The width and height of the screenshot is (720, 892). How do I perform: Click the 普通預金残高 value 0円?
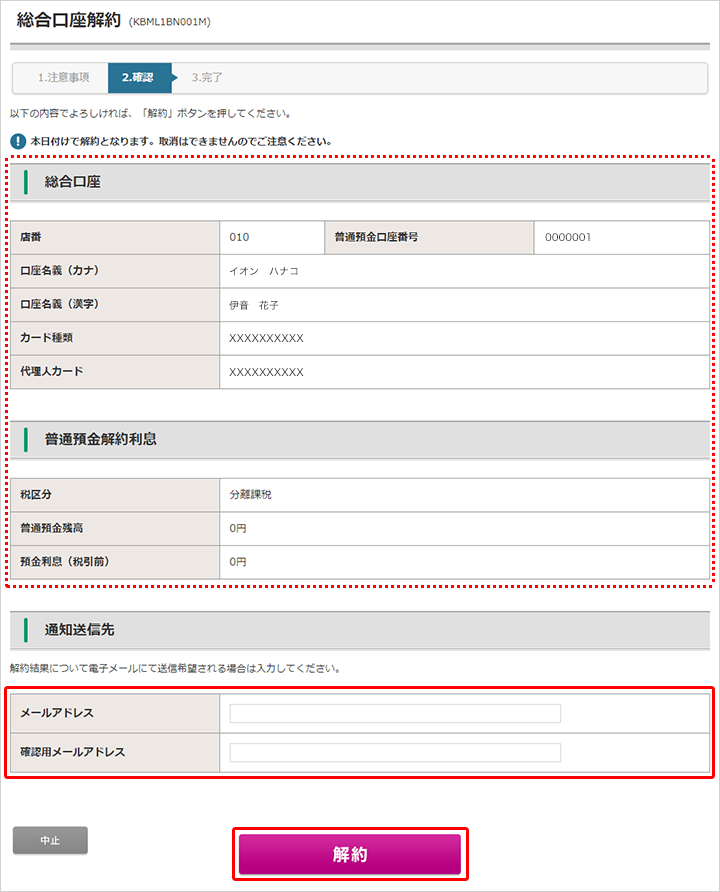(238, 528)
